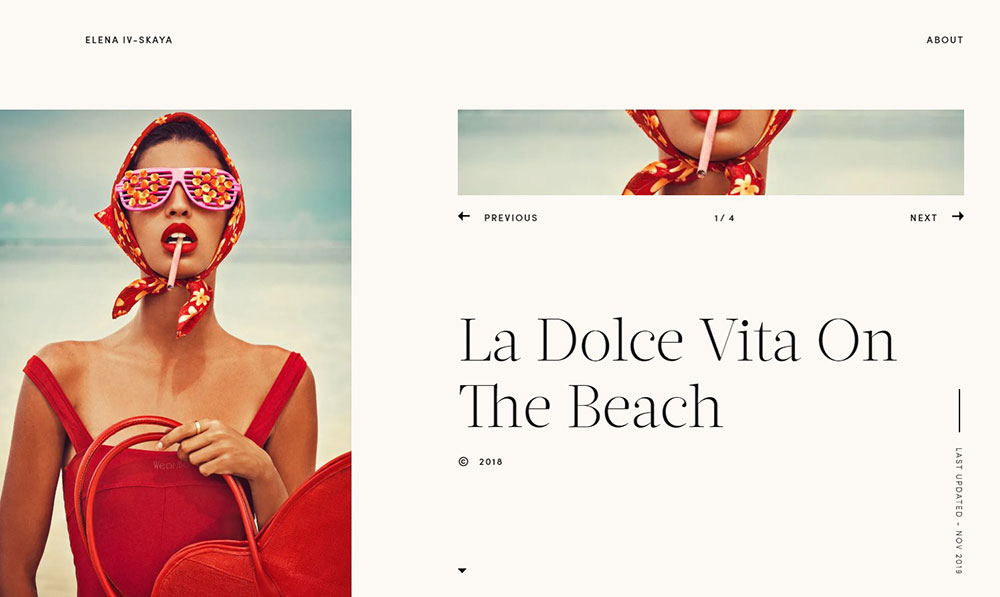This screenshot has width=1000, height=597.
Task: Click the La Dolce Vita On The Beach title
Action: pos(677,374)
